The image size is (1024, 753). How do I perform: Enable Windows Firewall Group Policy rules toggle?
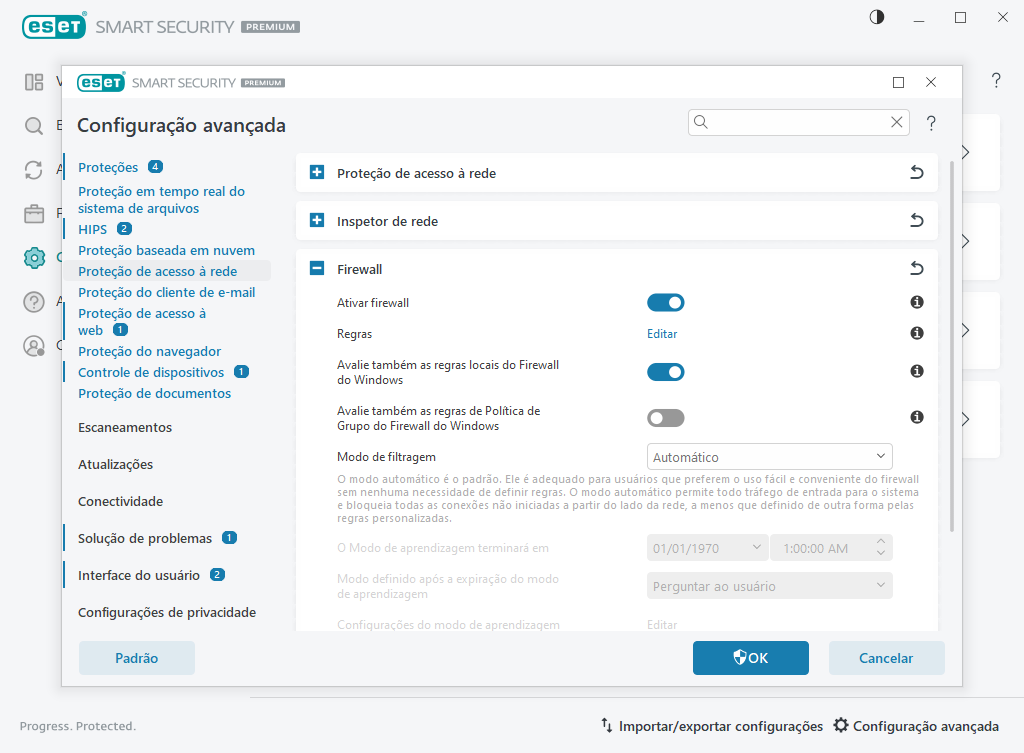pos(666,417)
